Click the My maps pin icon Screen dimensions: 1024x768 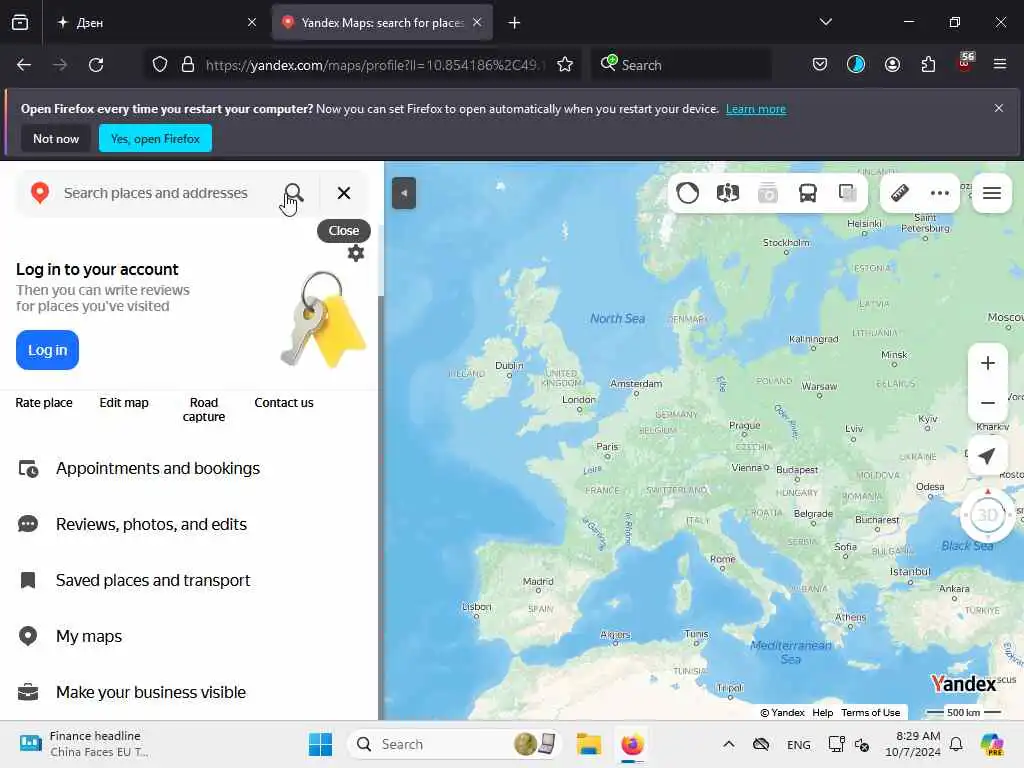tap(28, 636)
